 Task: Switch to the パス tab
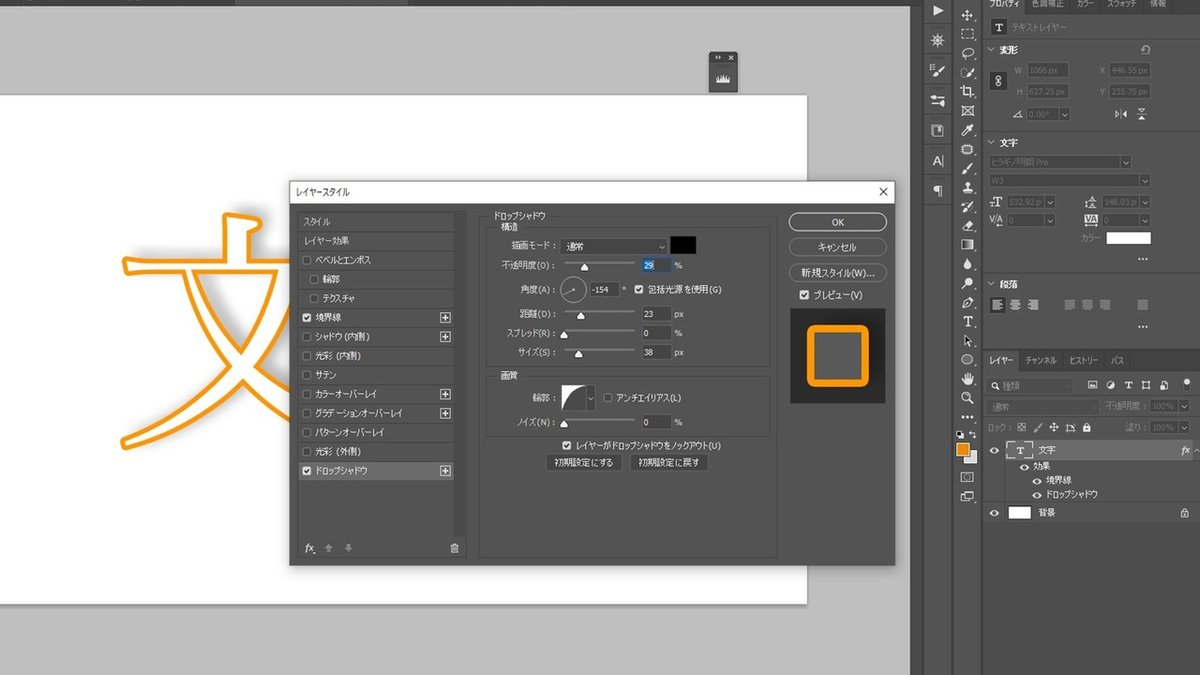[x=1117, y=360]
